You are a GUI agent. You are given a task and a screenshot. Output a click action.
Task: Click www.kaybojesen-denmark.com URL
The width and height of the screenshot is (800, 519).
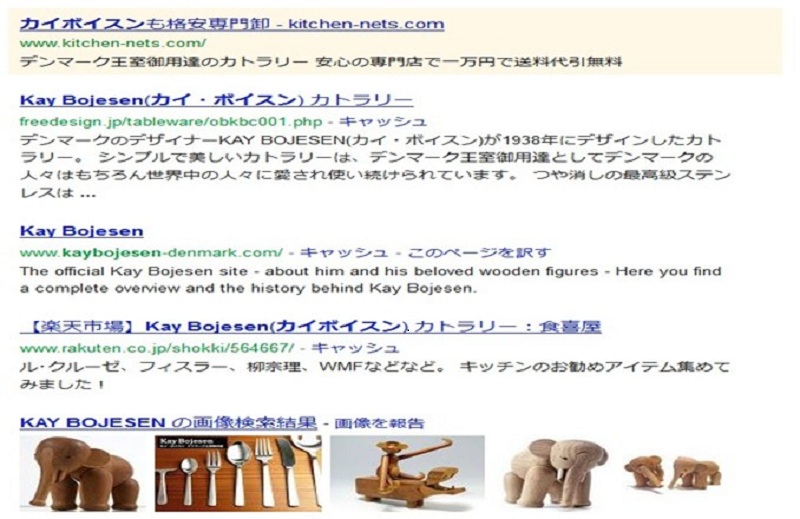(x=151, y=253)
